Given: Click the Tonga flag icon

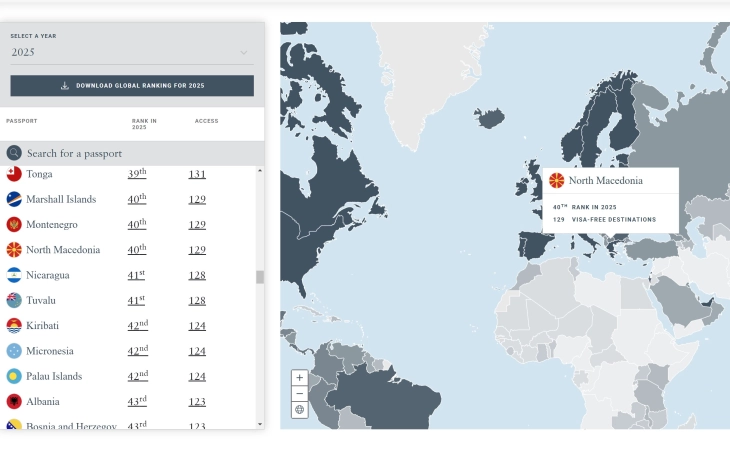Looking at the screenshot, I should [x=14, y=174].
